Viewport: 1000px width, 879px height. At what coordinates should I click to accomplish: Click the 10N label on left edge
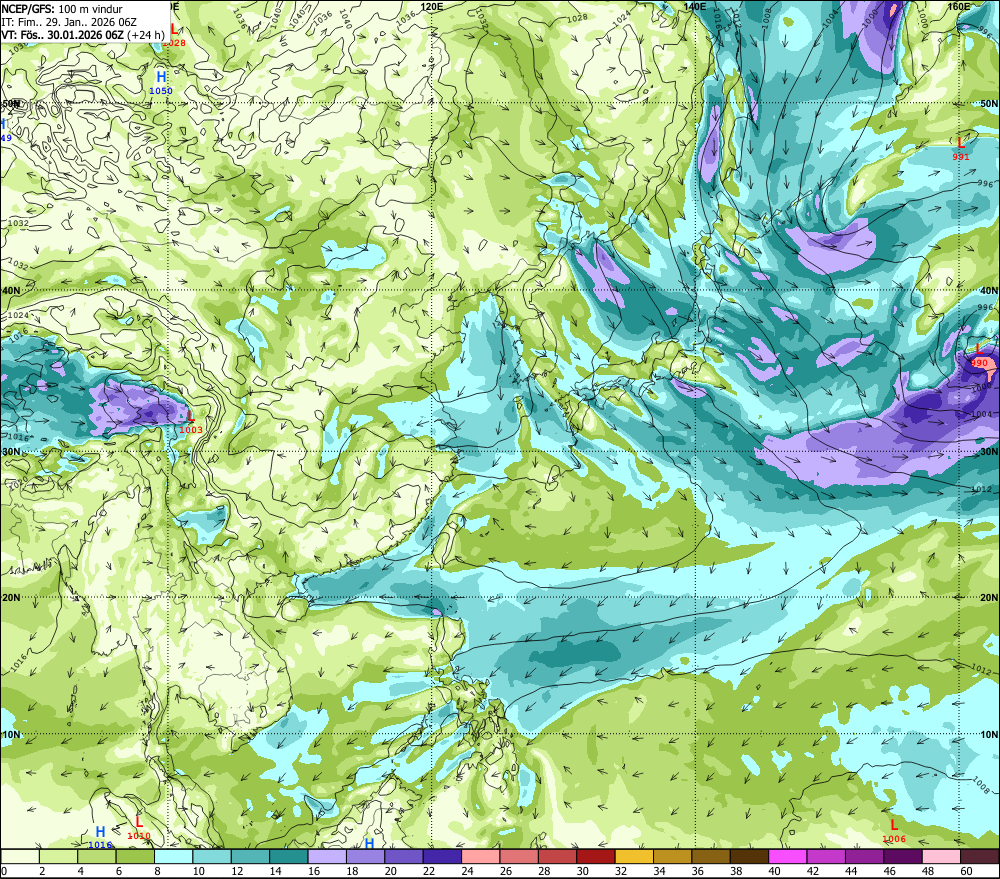(x=11, y=734)
